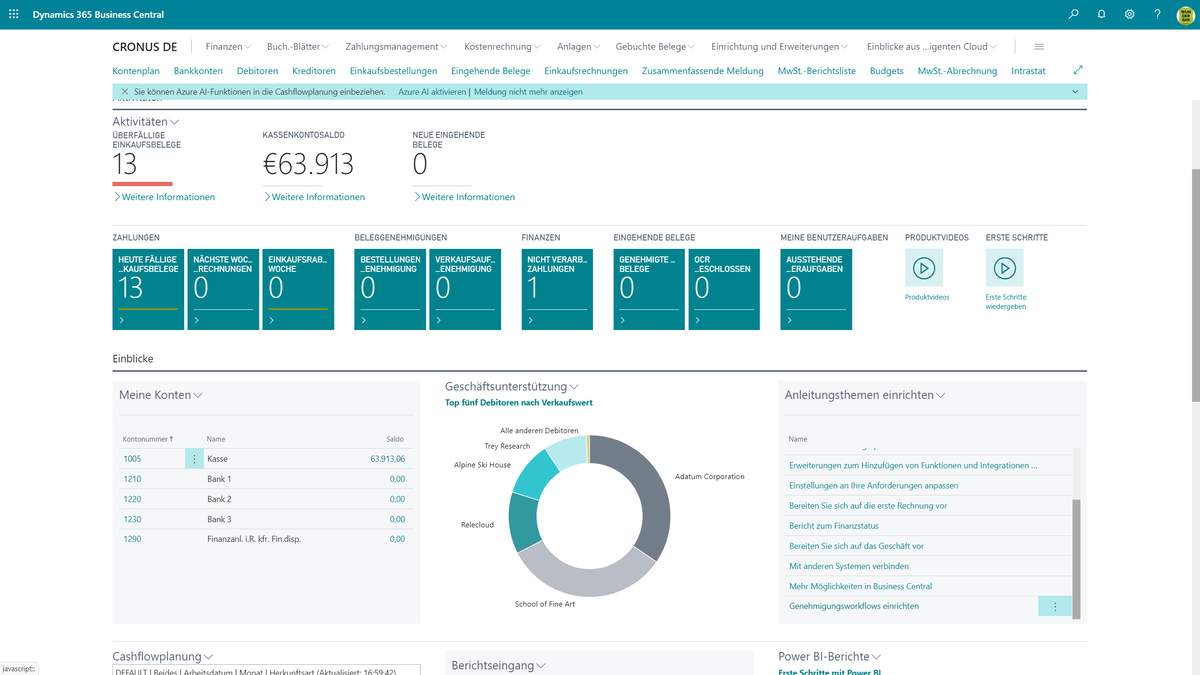Open the settings gear menu
Viewport: 1200px width, 675px height.
click(x=1129, y=15)
